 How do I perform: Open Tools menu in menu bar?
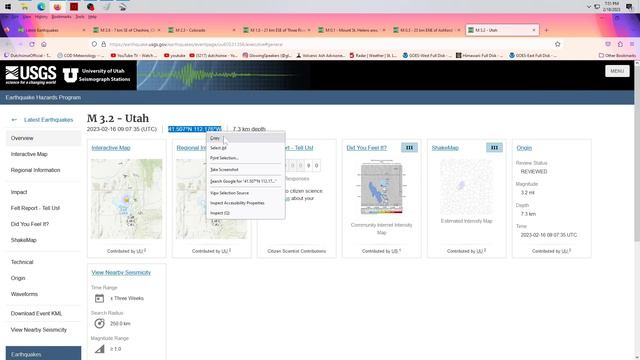pyautogui.click(x=80, y=17)
